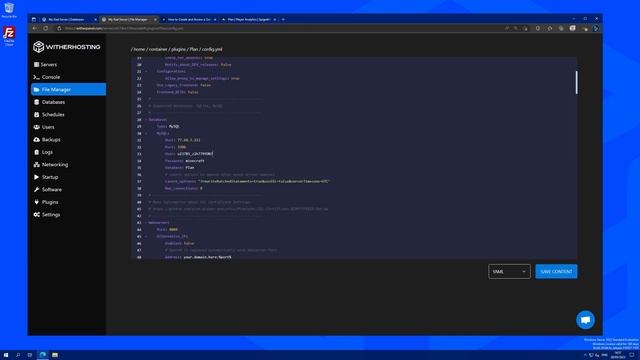Open the Plugins page
This screenshot has width=640, height=360.
point(68,202)
